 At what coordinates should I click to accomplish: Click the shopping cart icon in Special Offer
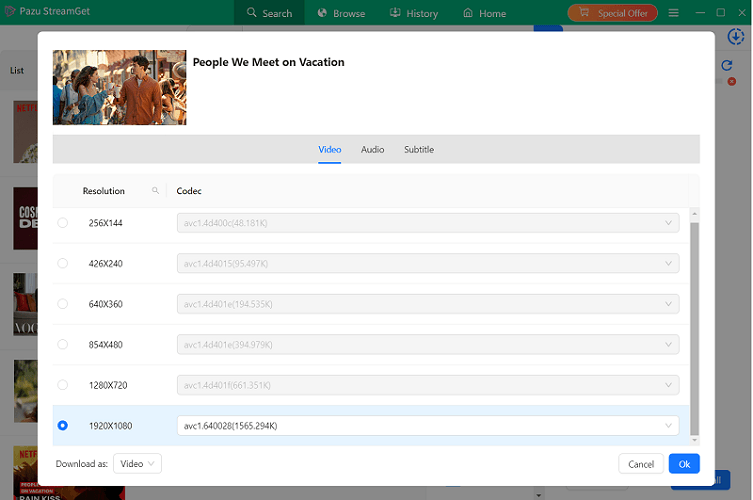click(584, 12)
